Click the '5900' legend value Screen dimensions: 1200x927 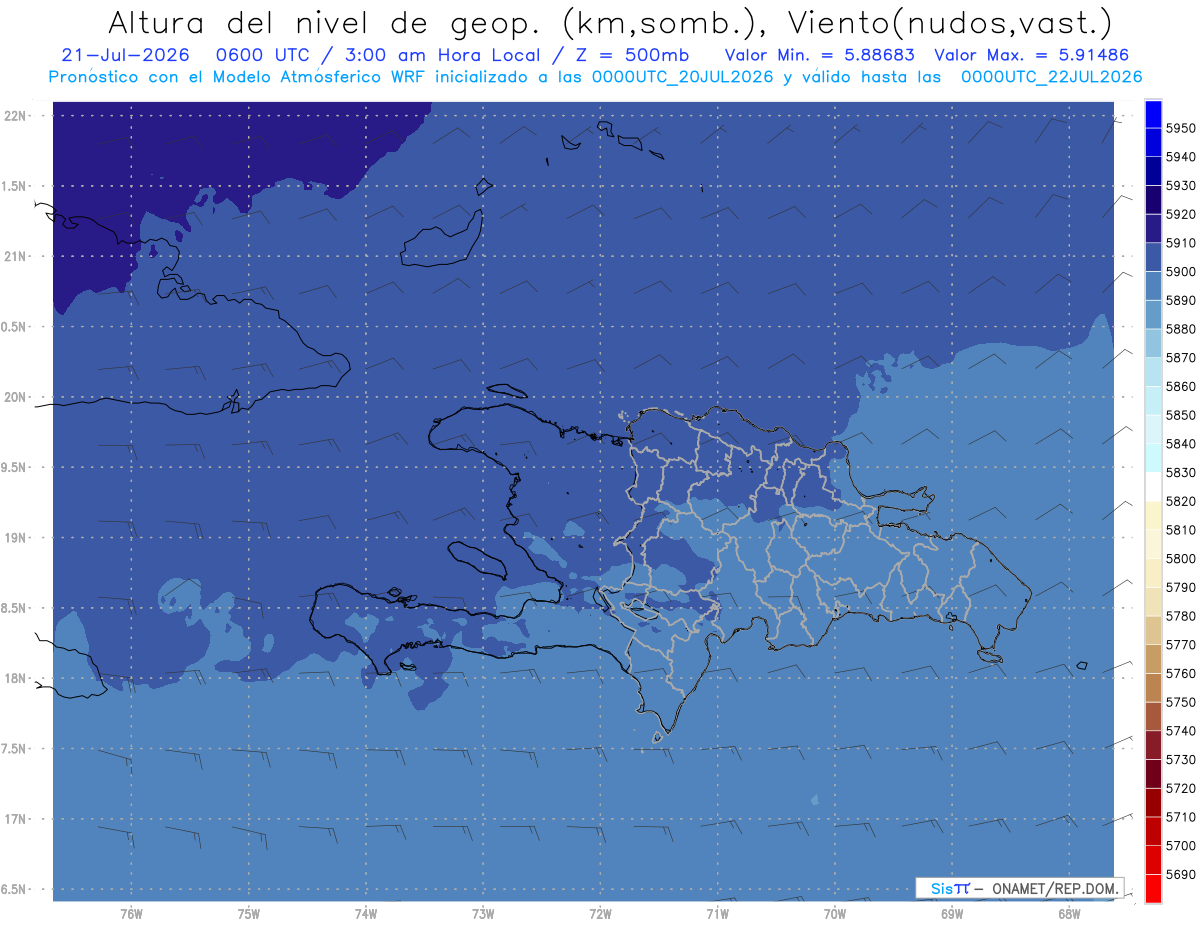(x=1180, y=272)
